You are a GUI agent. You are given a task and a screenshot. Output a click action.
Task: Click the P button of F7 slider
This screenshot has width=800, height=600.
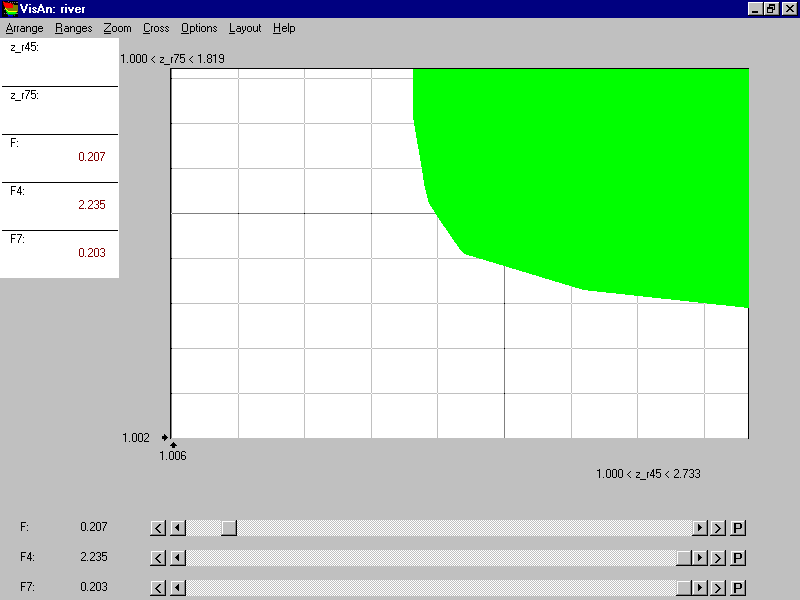click(738, 588)
